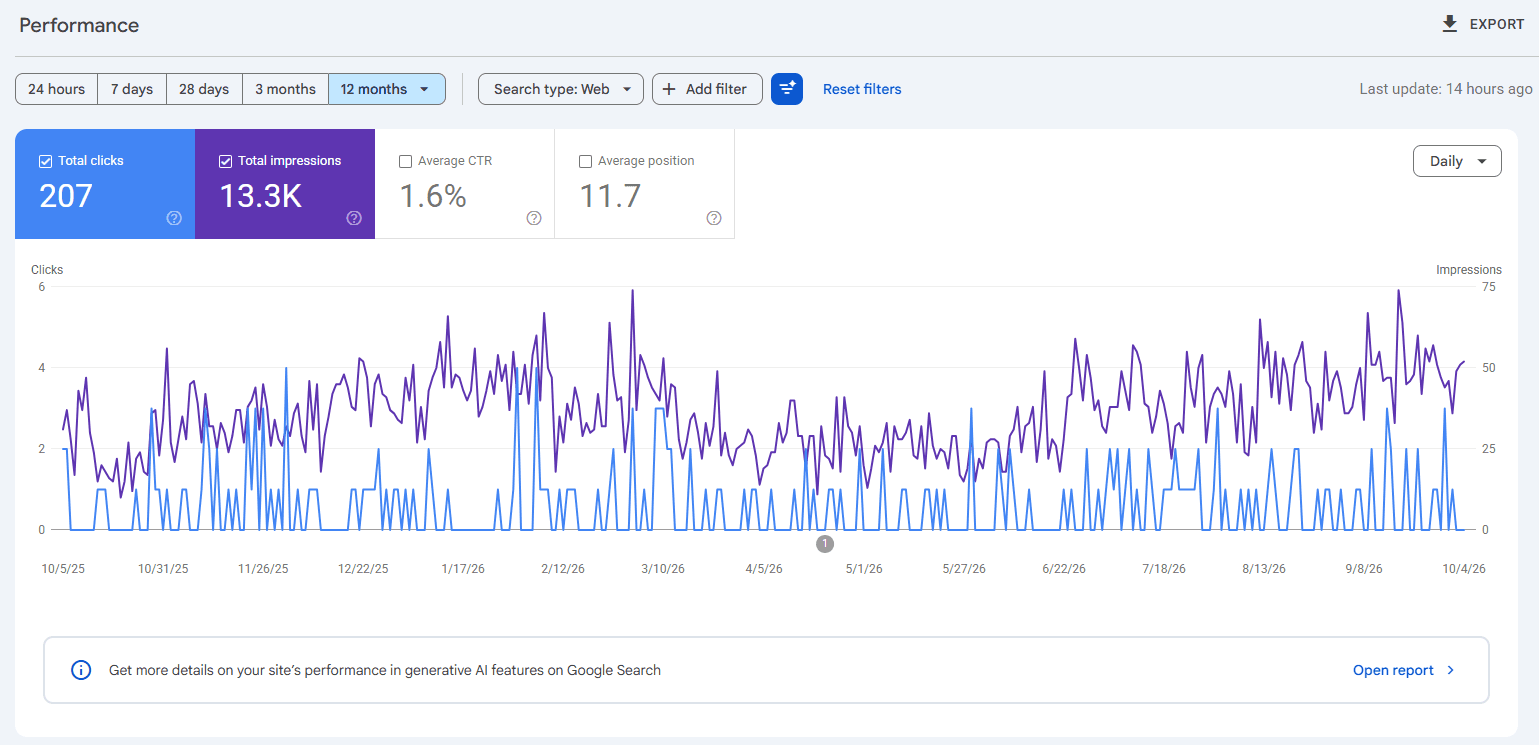Click the Add filter button

pos(707,89)
